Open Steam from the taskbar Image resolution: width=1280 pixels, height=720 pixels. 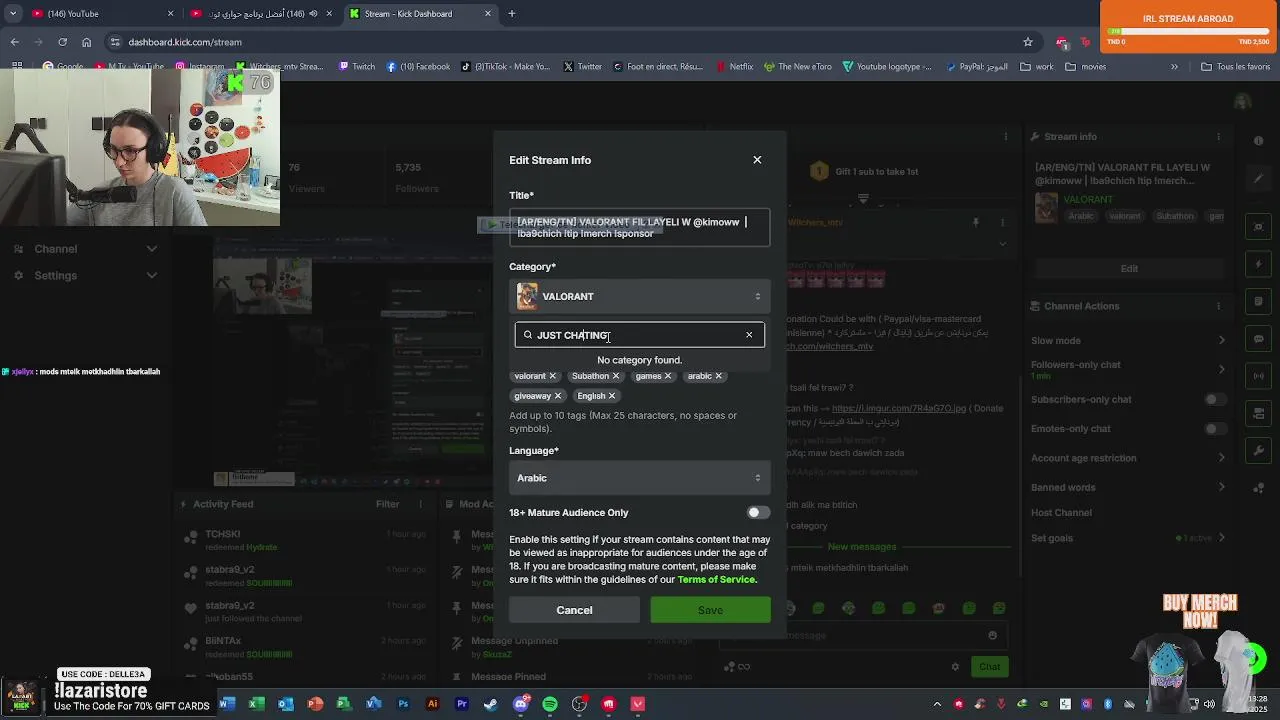tap(491, 704)
